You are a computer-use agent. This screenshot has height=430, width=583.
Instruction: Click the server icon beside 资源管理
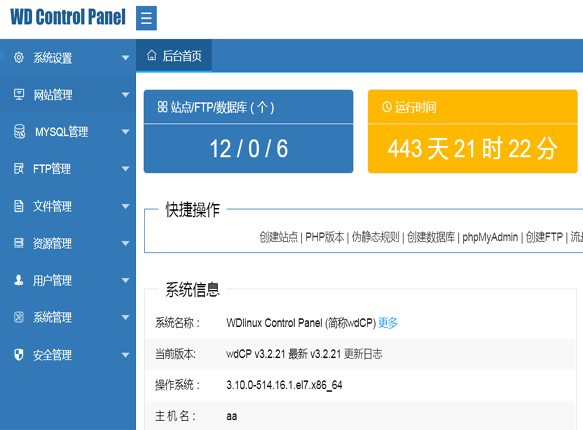click(19, 243)
